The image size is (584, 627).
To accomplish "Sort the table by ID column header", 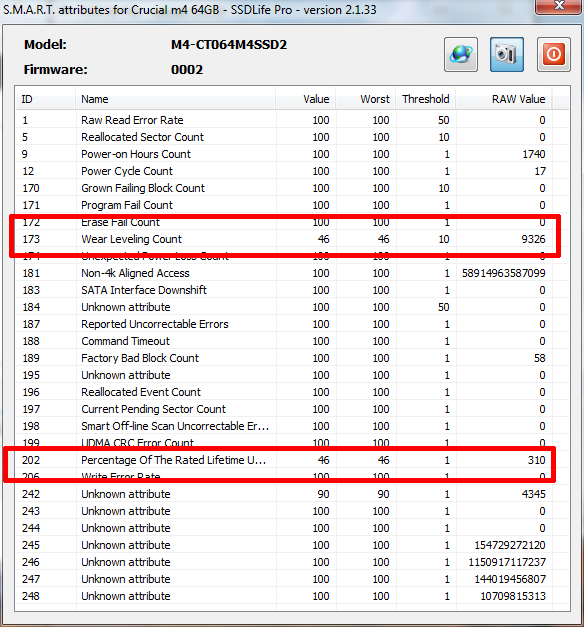I will click(46, 99).
